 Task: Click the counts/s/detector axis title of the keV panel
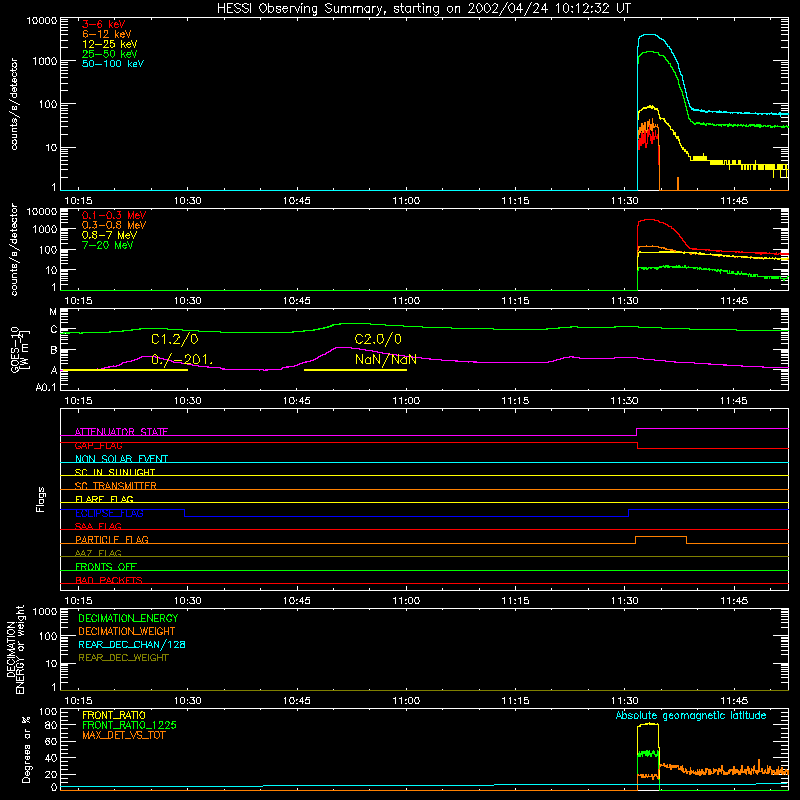pyautogui.click(x=14, y=104)
